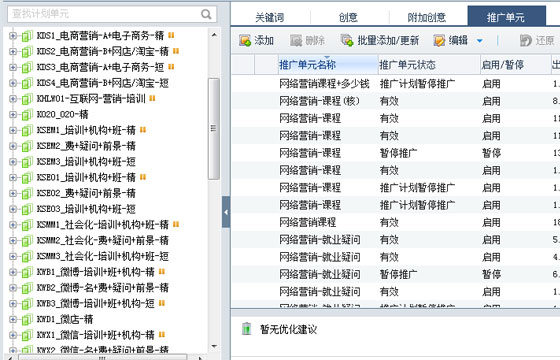This screenshot has width=560, height=360.
Task: Click pause marker beside KHLW01-互联网-营销-培训
Action: [x=152, y=98]
